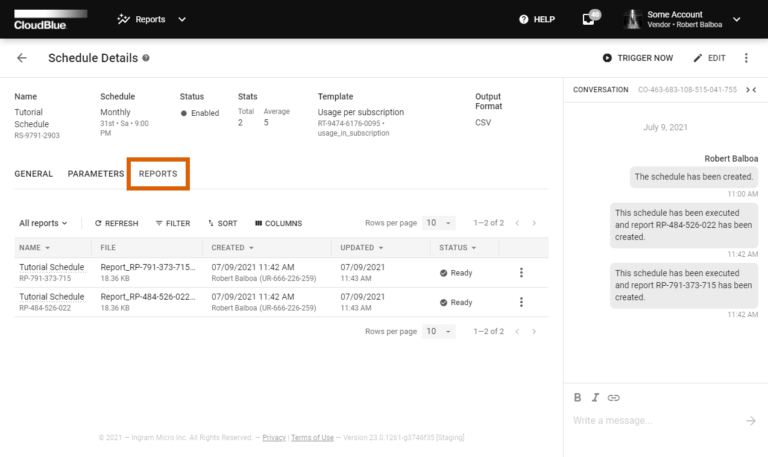Viewport: 768px width, 457px height.
Task: Click schedule ID RS-9791-2903
Action: 37,136
